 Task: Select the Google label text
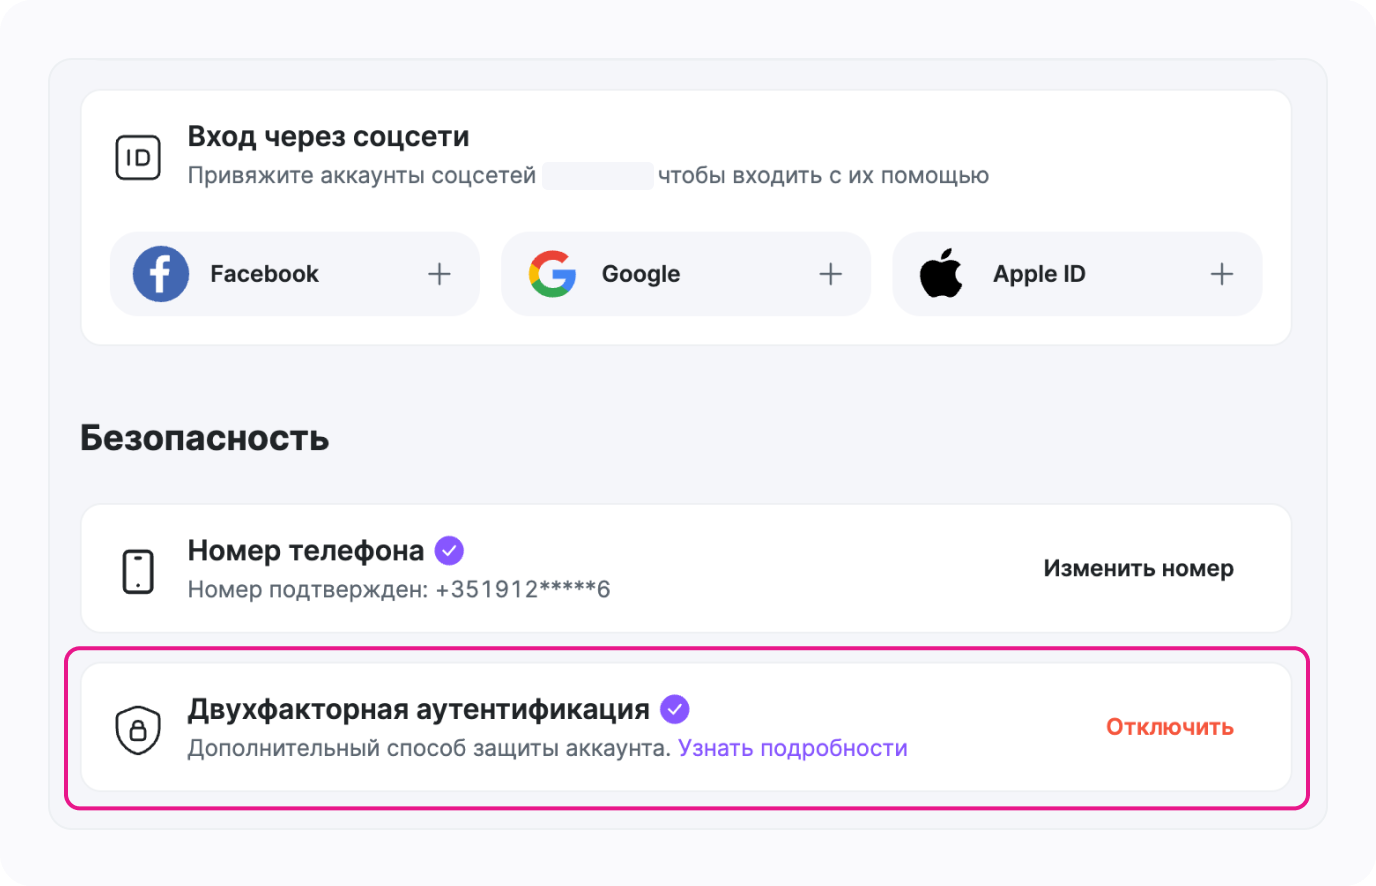click(x=640, y=274)
